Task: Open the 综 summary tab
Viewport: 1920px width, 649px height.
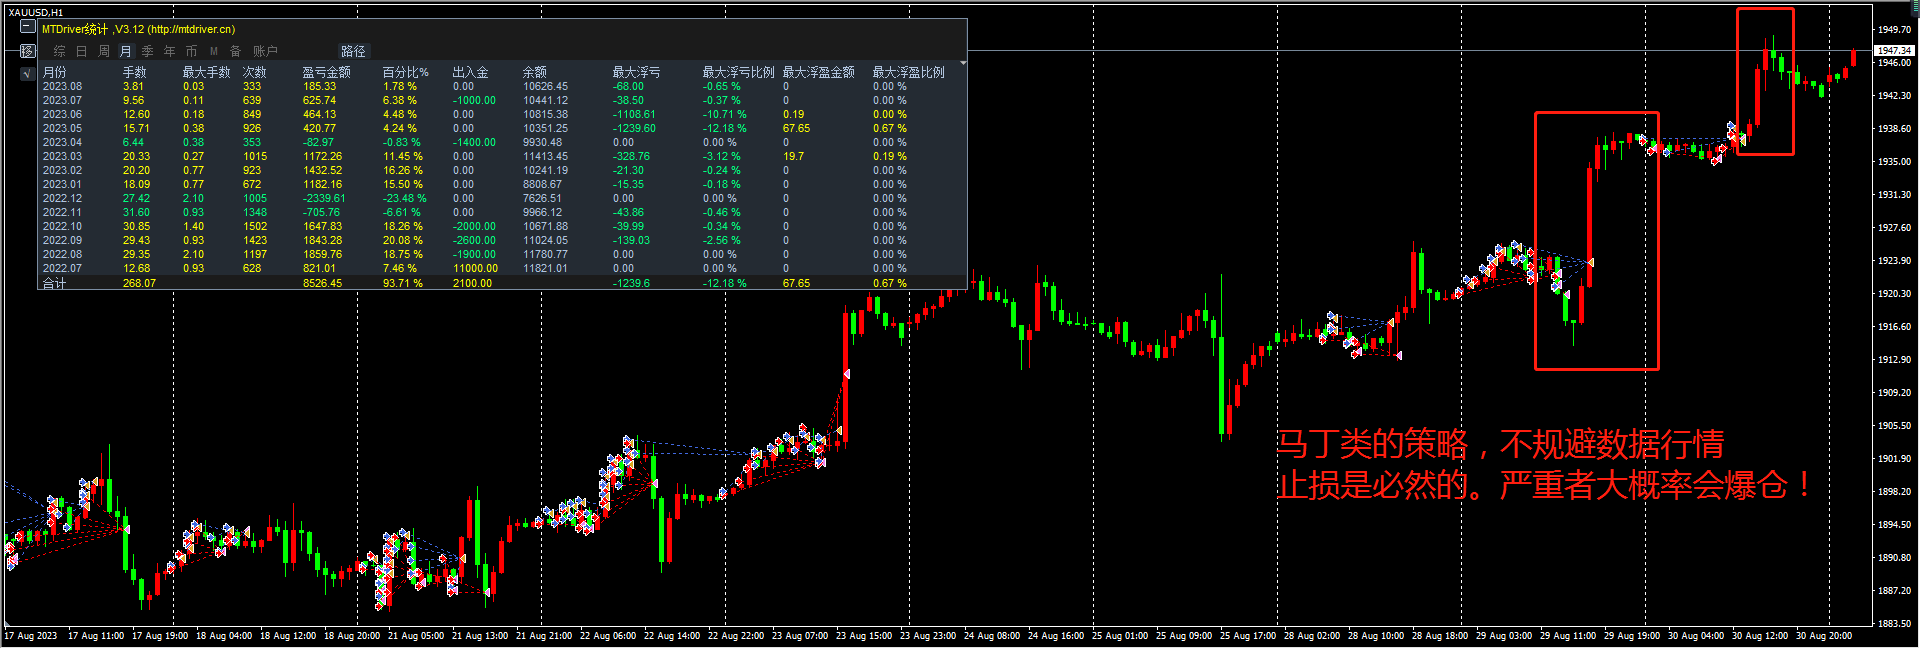Action: [x=59, y=51]
